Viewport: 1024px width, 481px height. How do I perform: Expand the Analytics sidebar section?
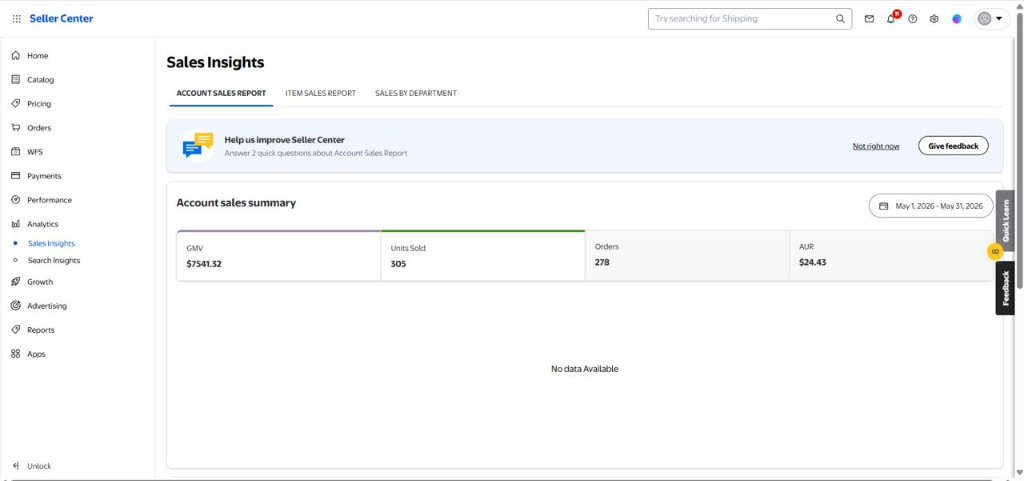point(43,224)
